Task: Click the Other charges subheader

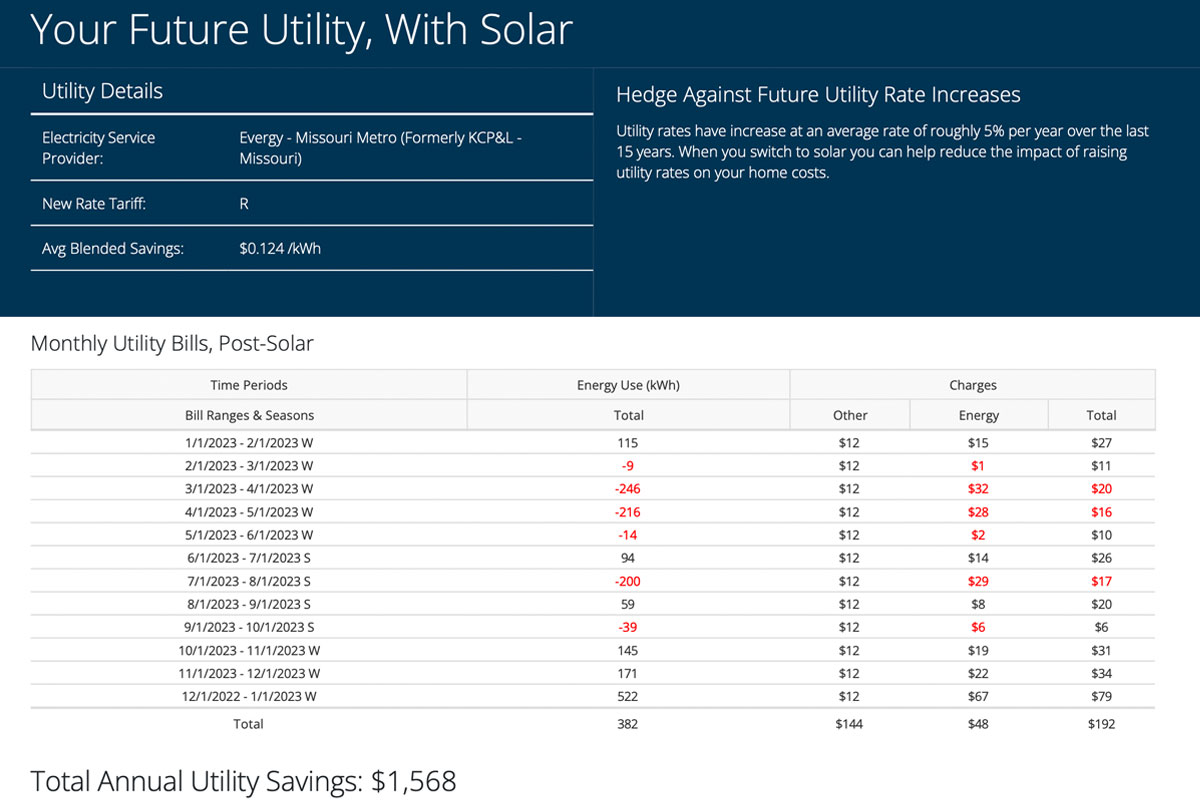Action: [x=849, y=414]
